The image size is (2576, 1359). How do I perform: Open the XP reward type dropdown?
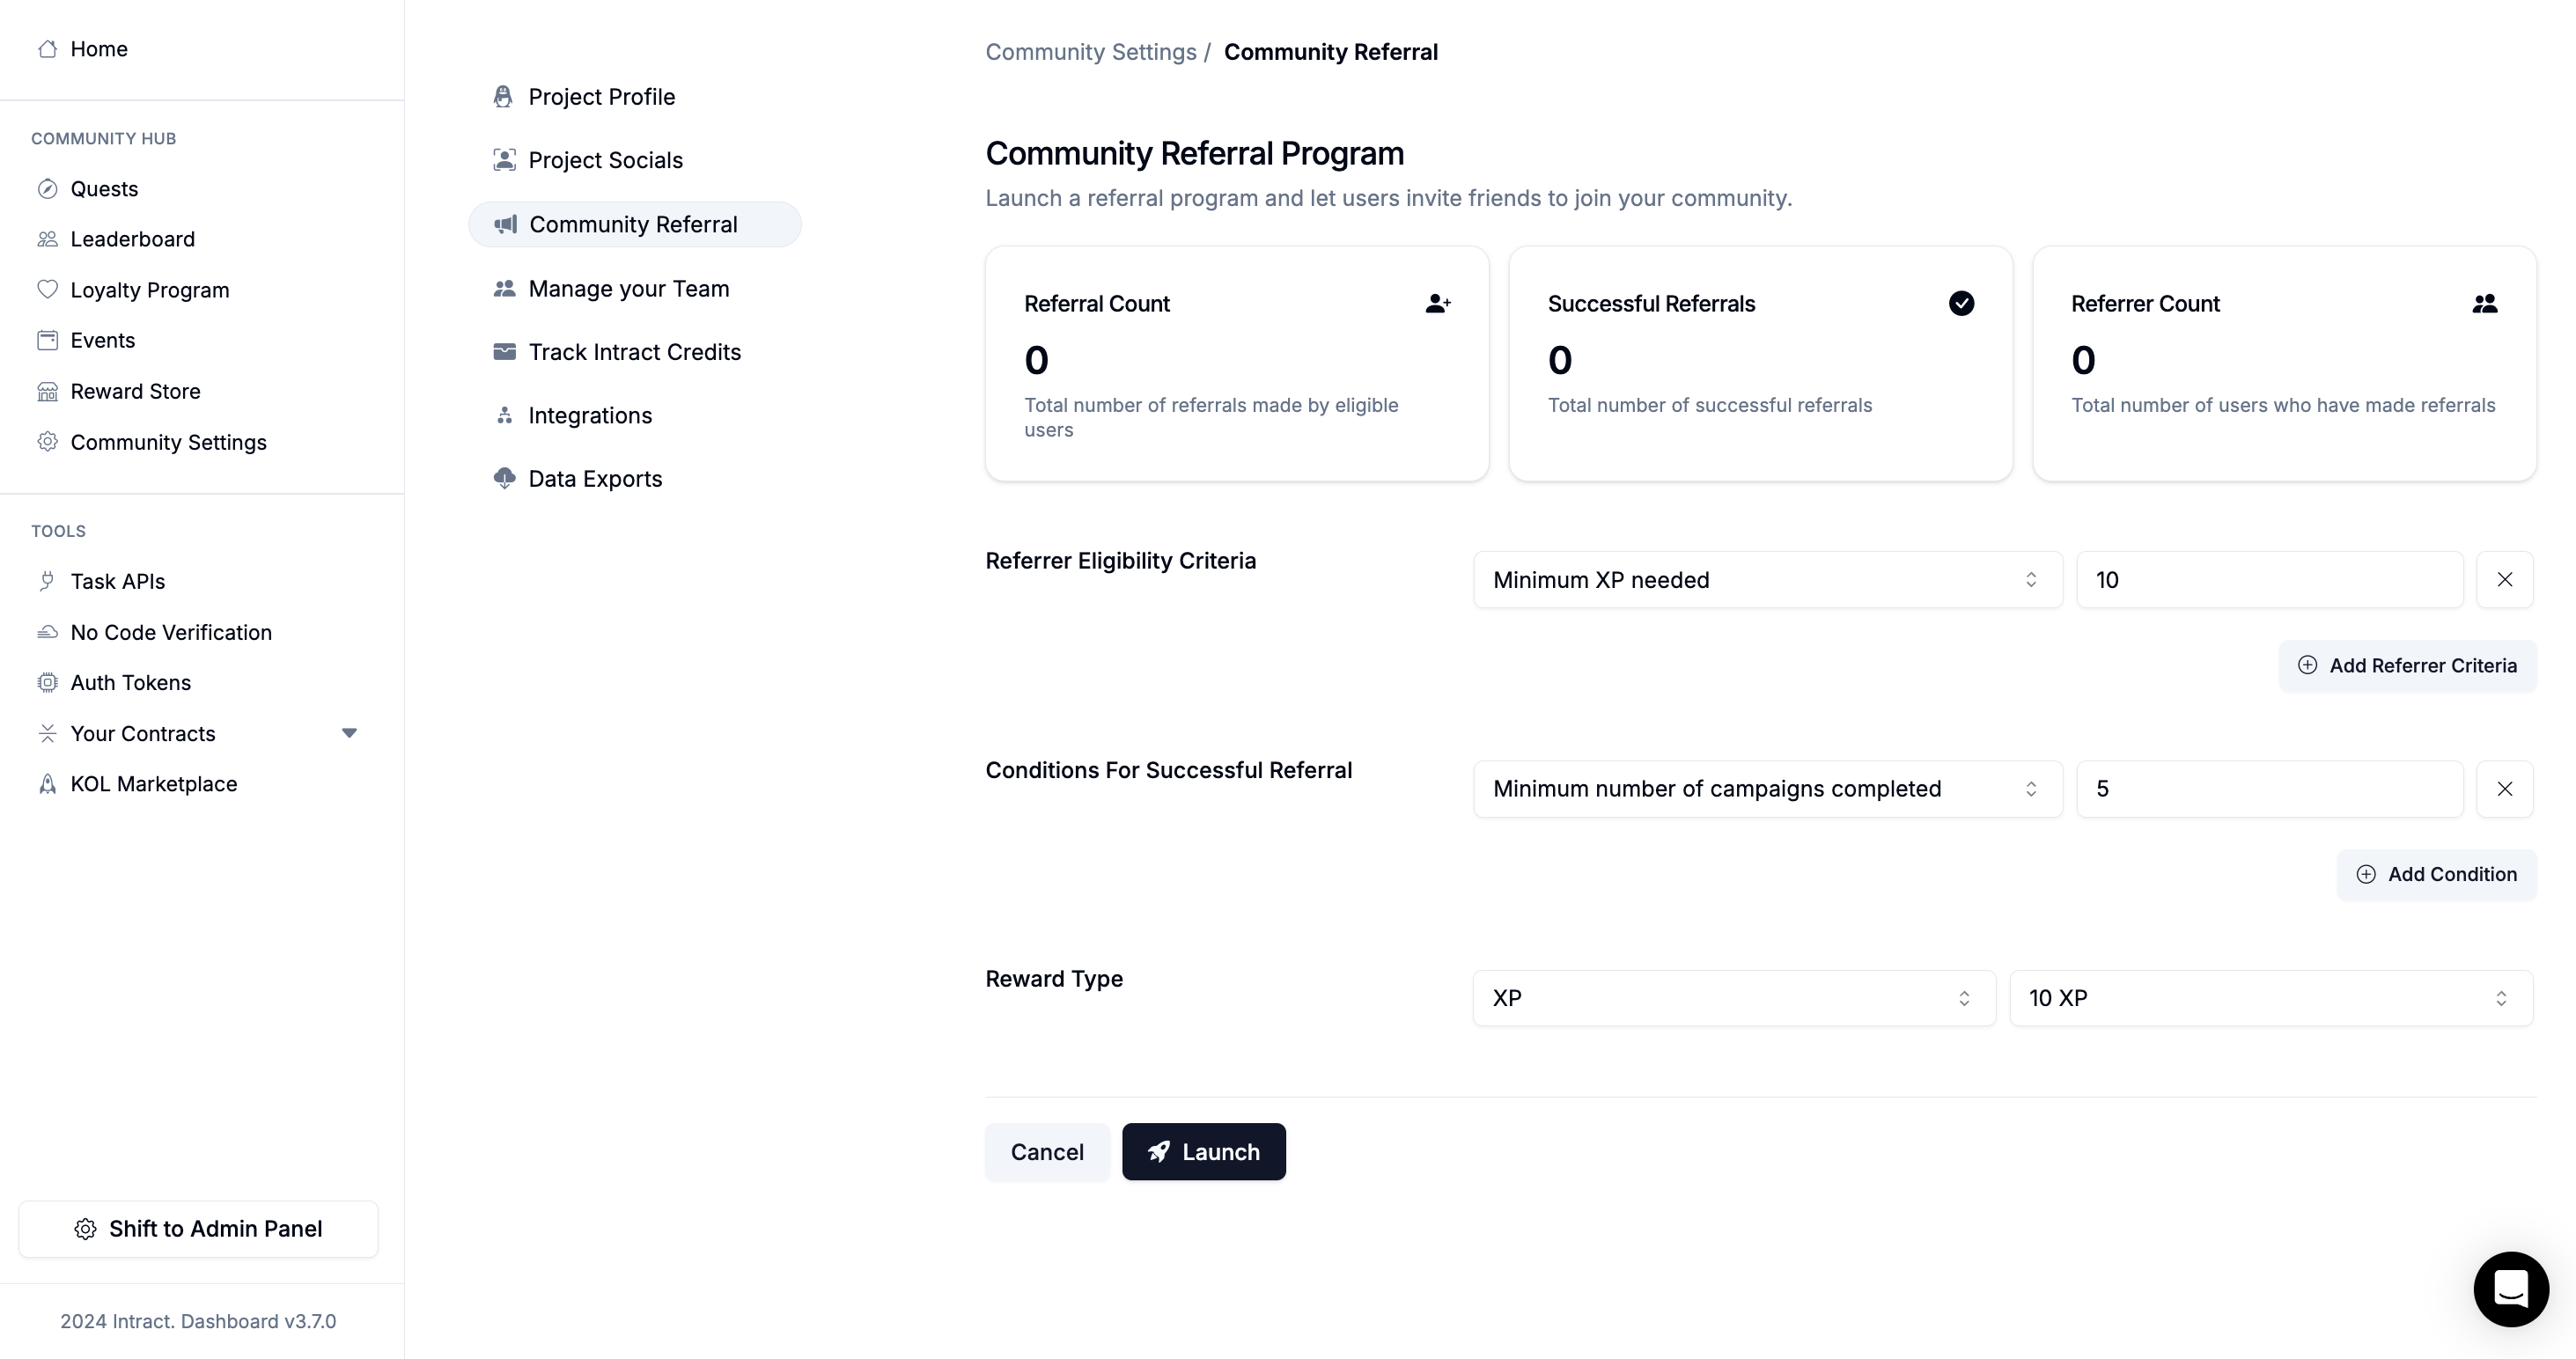[x=1733, y=998]
